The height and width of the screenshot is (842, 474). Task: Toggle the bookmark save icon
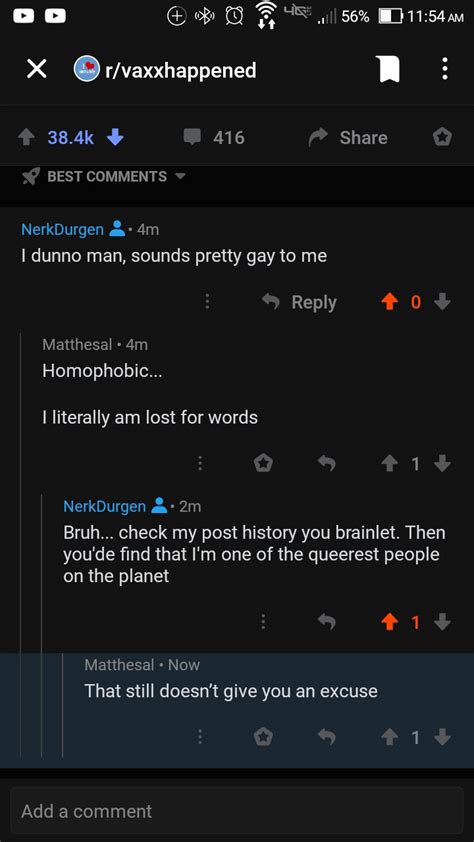[x=390, y=69]
